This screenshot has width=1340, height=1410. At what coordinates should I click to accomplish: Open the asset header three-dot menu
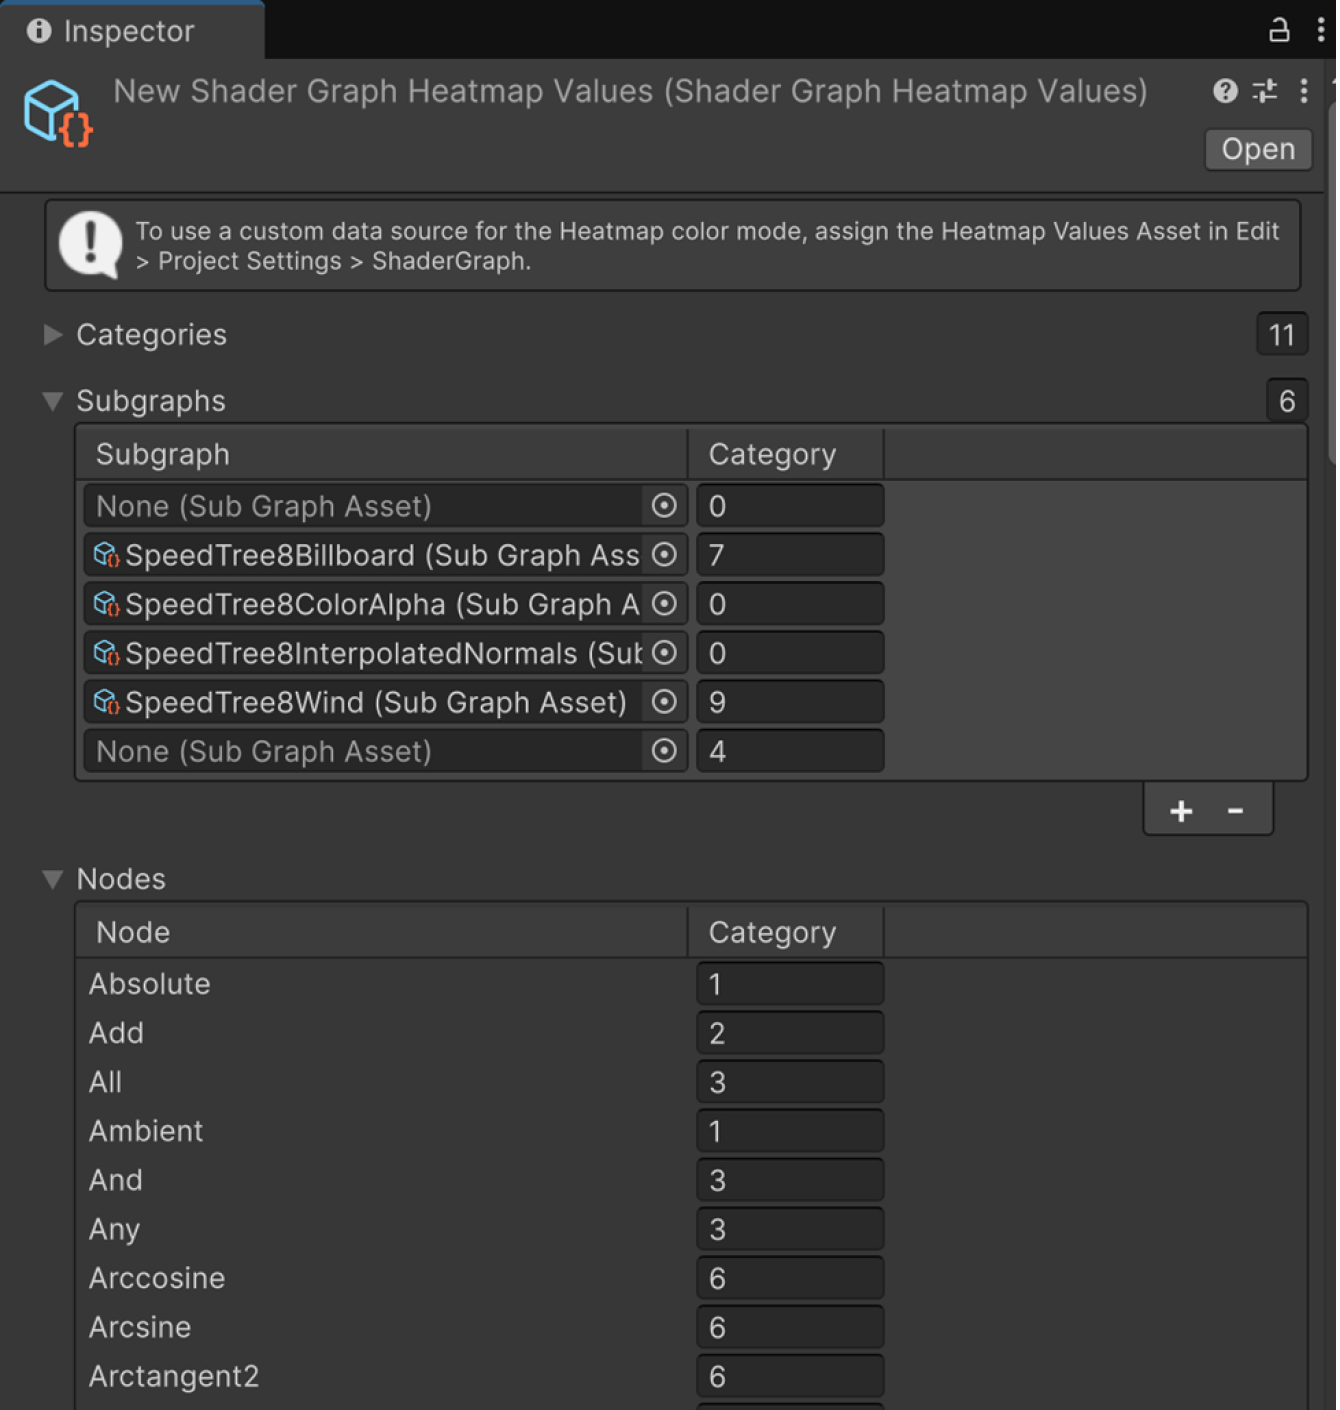1304,91
